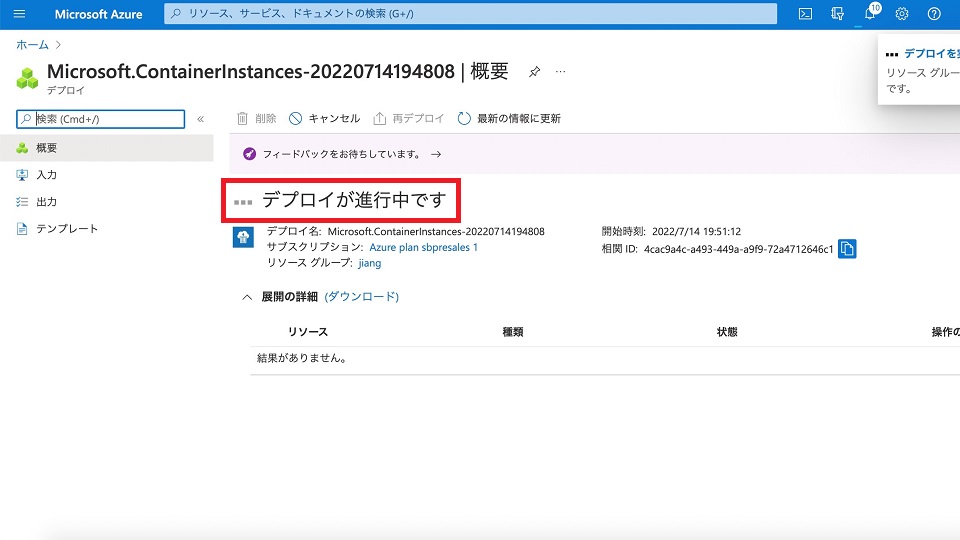Select 出力 in the side menu
Viewport: 960px width, 540px height.
tap(47, 202)
